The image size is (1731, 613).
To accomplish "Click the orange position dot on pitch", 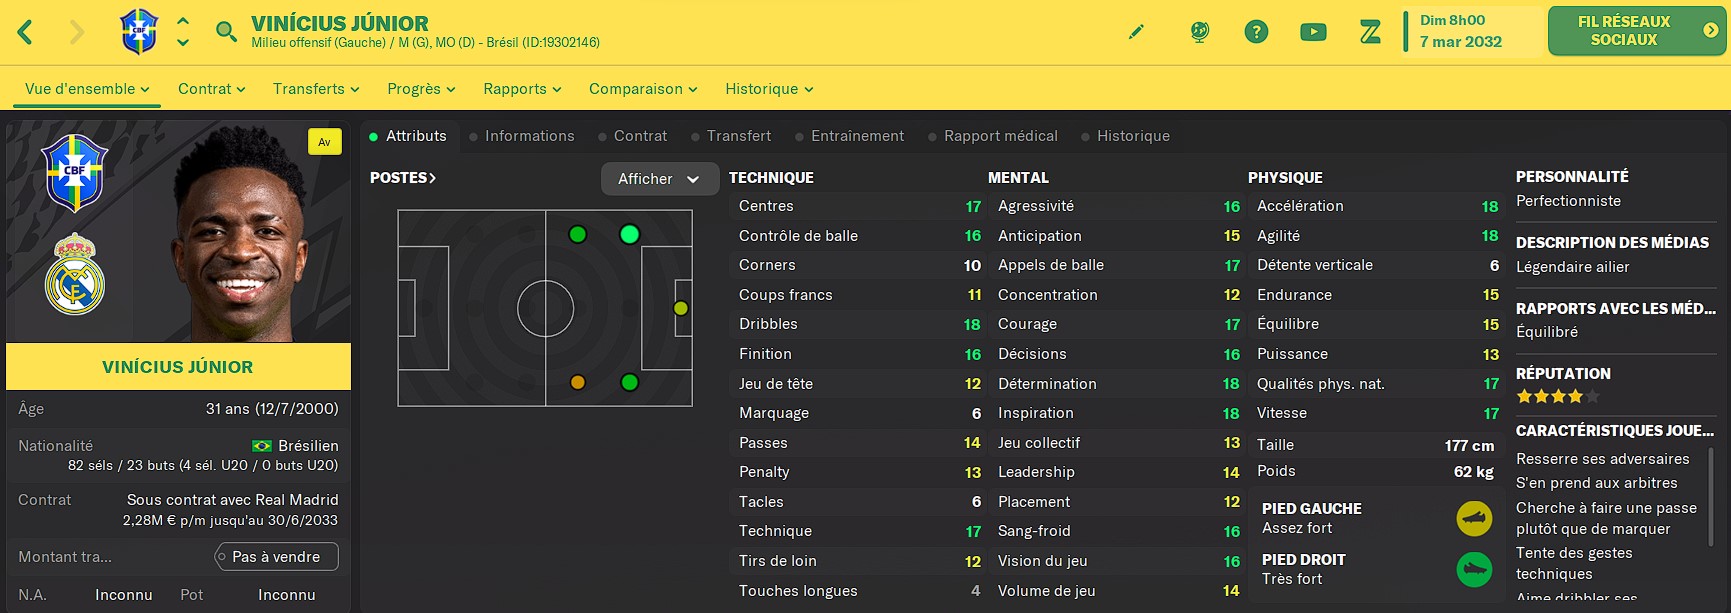I will pos(577,382).
